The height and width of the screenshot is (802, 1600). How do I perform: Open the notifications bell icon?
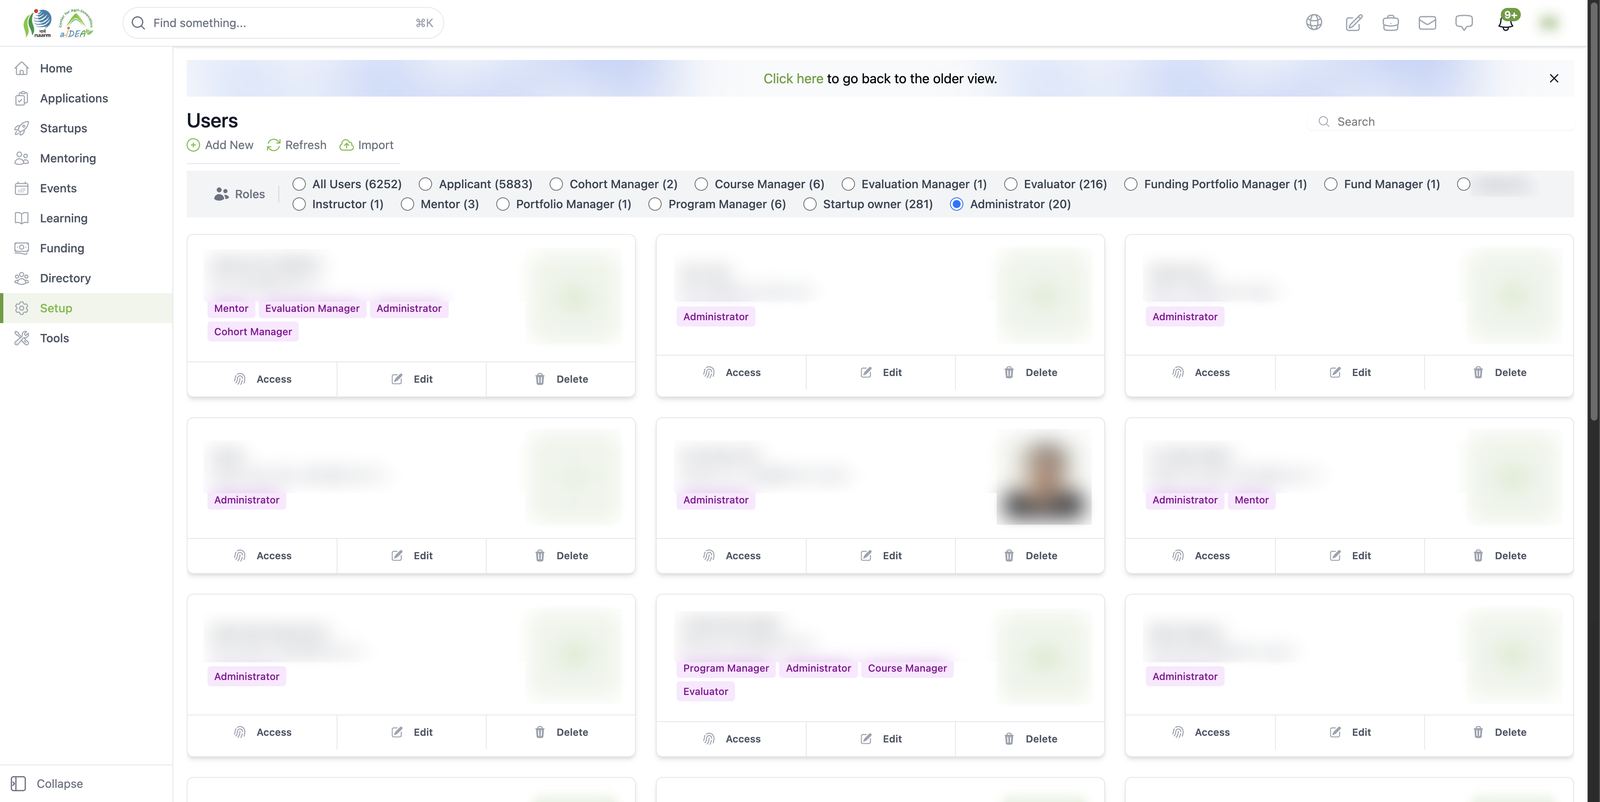coord(1506,21)
